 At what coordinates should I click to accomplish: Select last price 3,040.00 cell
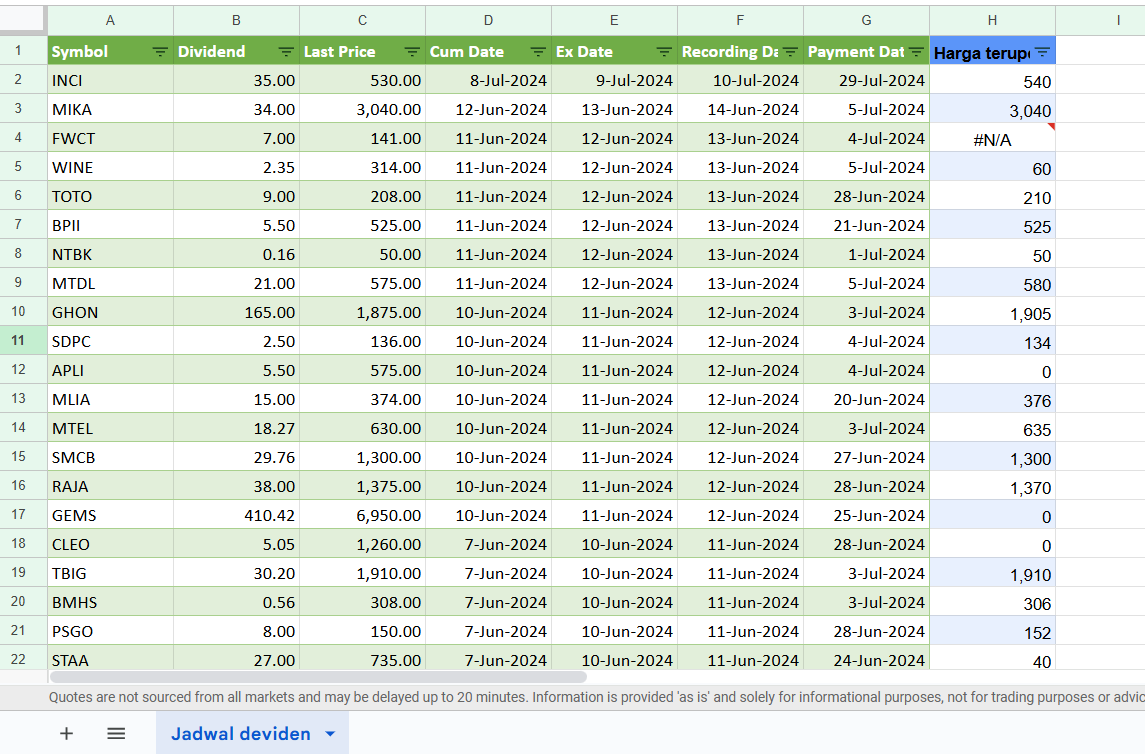click(362, 109)
